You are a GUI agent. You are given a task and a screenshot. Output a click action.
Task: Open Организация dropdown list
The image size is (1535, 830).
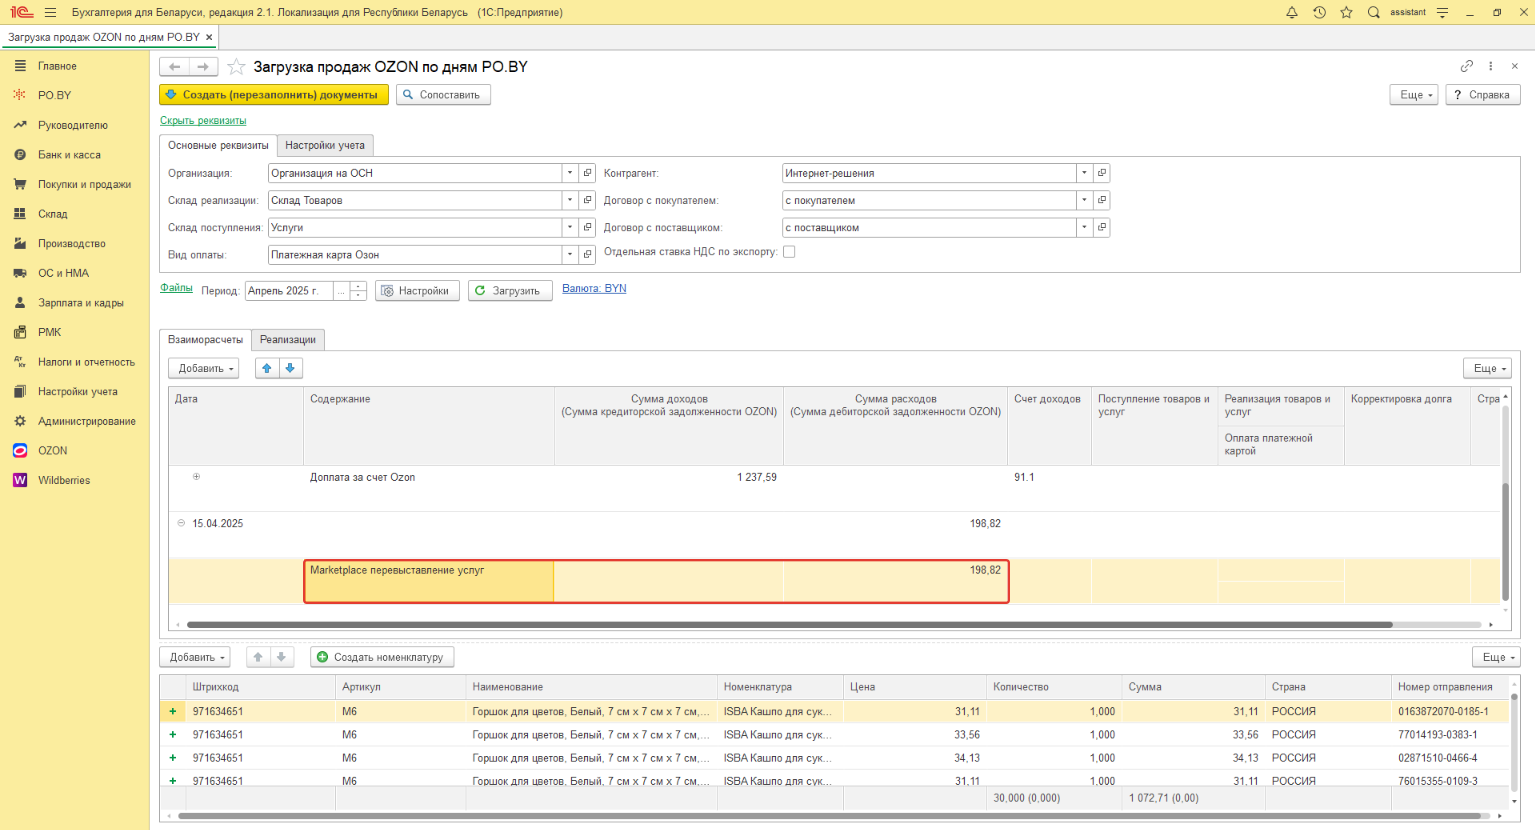click(x=570, y=173)
